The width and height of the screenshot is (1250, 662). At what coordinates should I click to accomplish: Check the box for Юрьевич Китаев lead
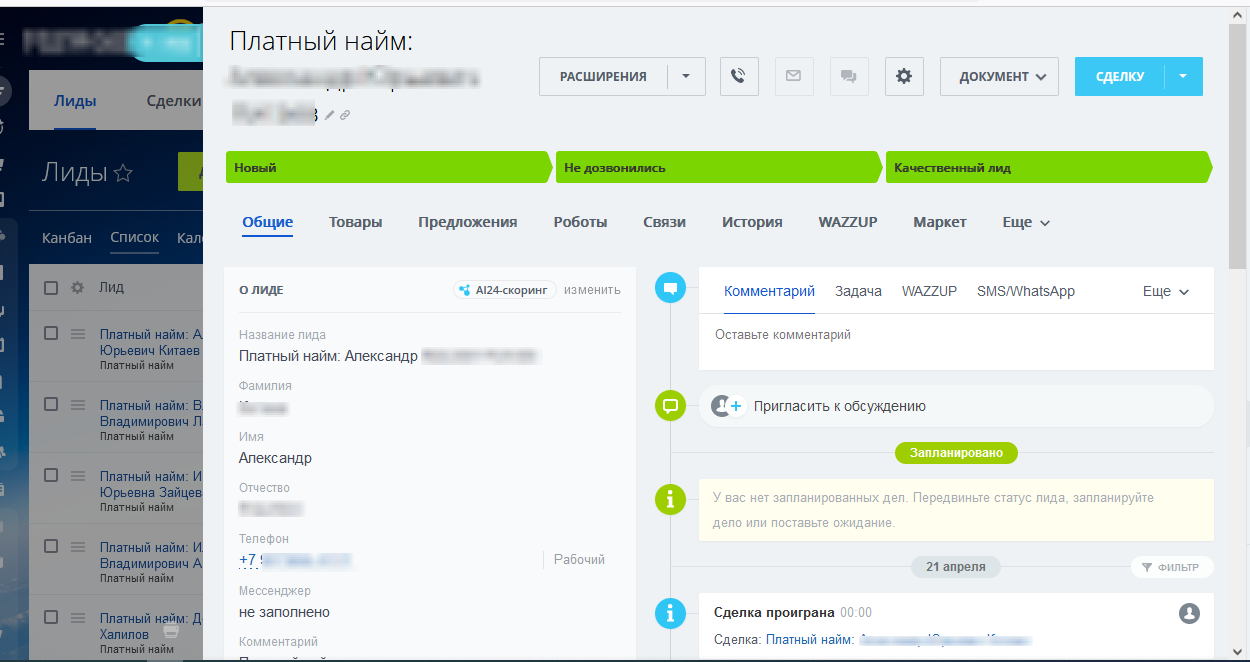(x=51, y=334)
